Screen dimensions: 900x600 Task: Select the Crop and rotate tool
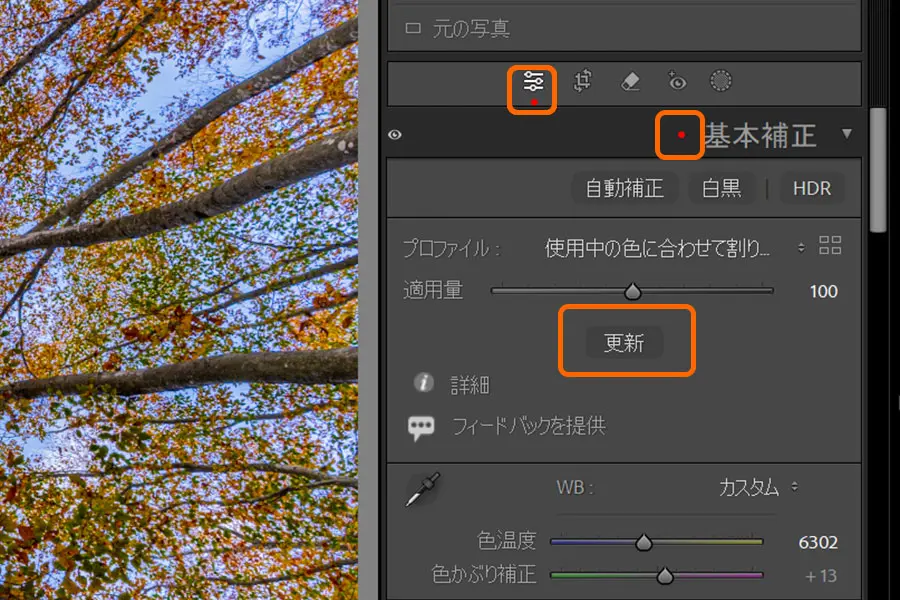point(583,81)
